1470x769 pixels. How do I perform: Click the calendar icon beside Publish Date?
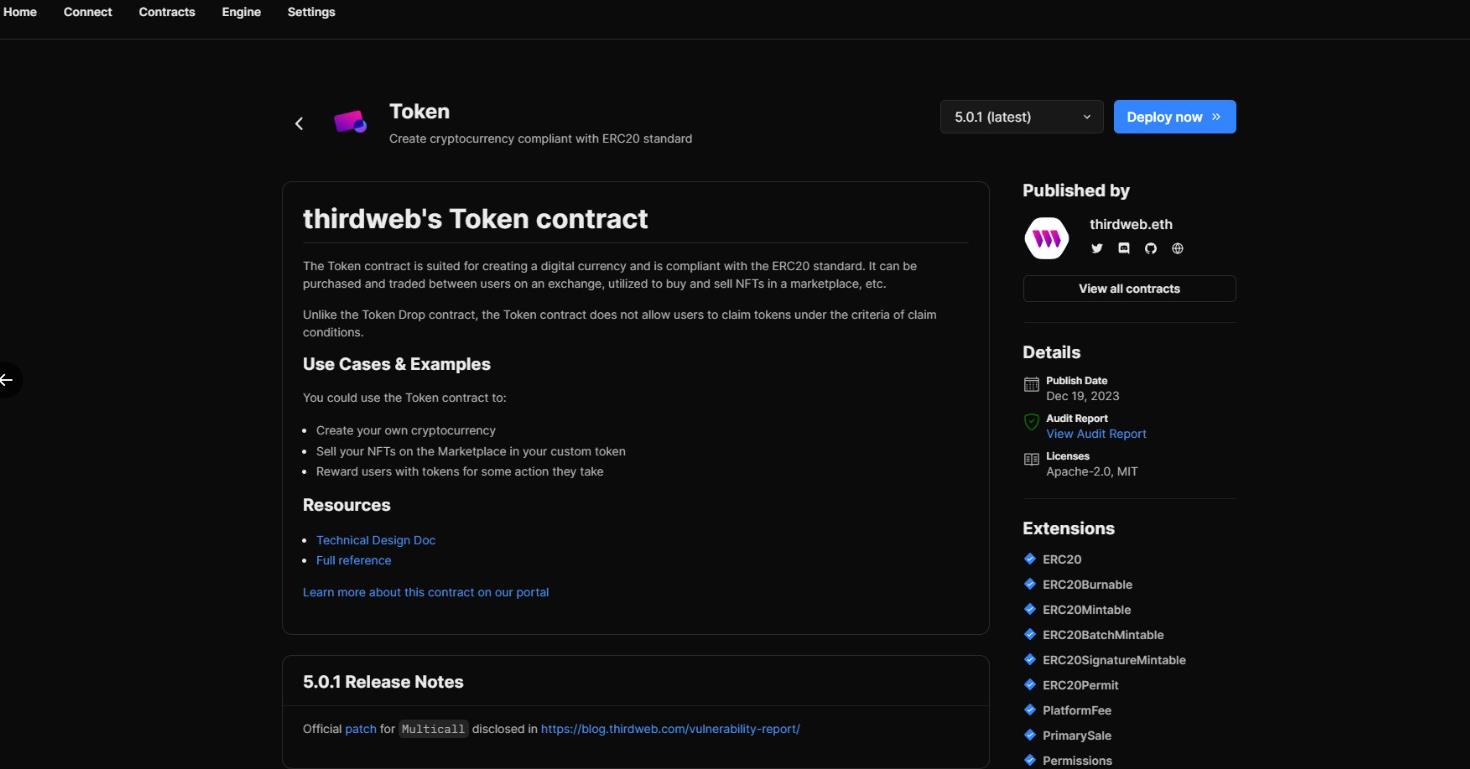[1031, 385]
